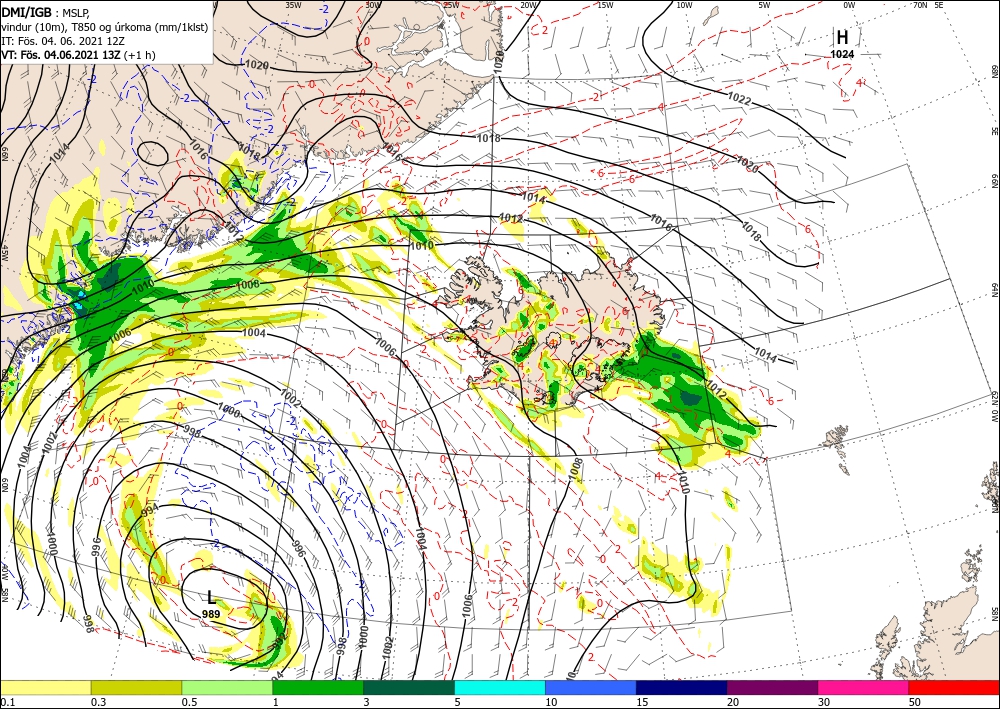Click the '989' low pressure value
The image size is (1000, 709).
click(211, 614)
